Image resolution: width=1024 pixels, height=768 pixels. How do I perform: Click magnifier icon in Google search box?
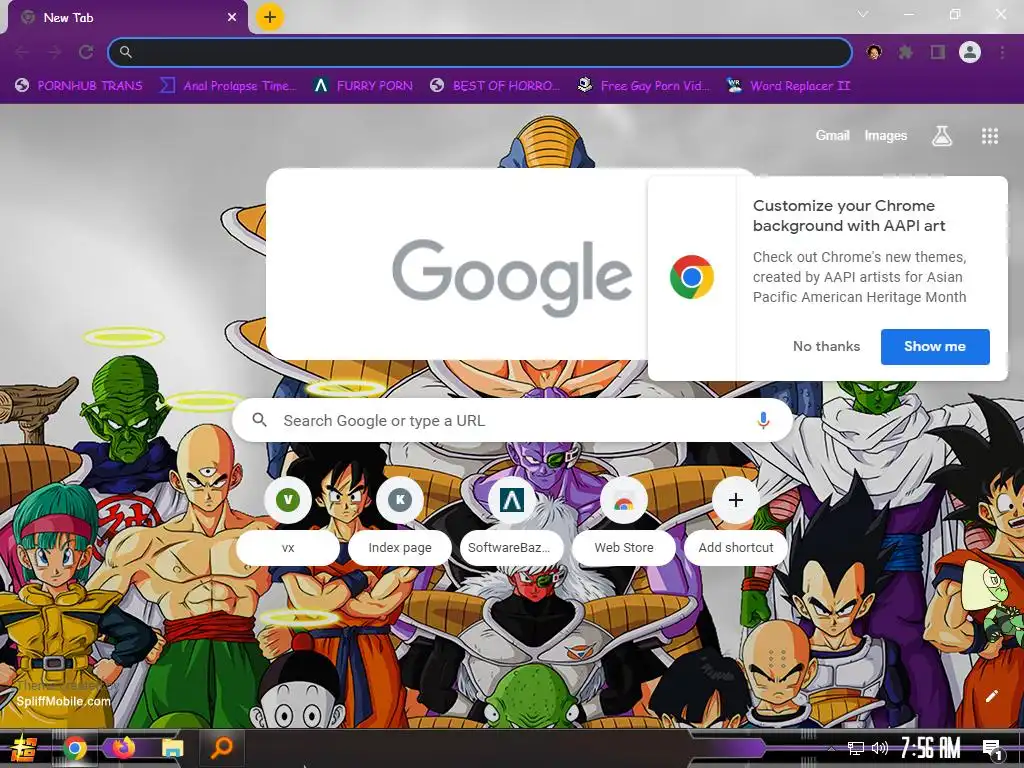pyautogui.click(x=259, y=420)
